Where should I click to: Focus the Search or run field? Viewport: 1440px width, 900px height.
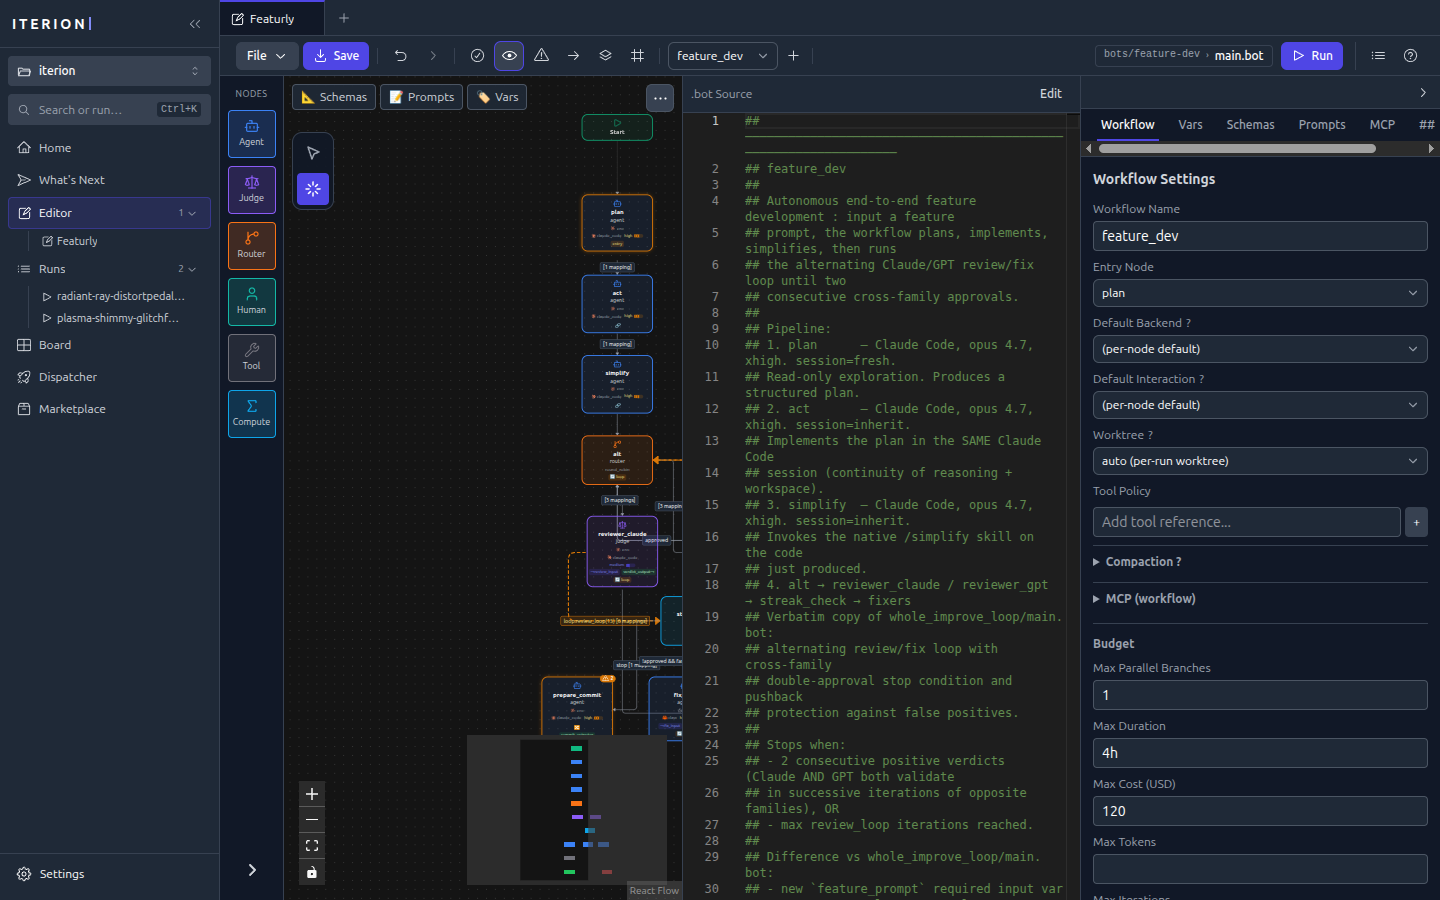tap(109, 110)
